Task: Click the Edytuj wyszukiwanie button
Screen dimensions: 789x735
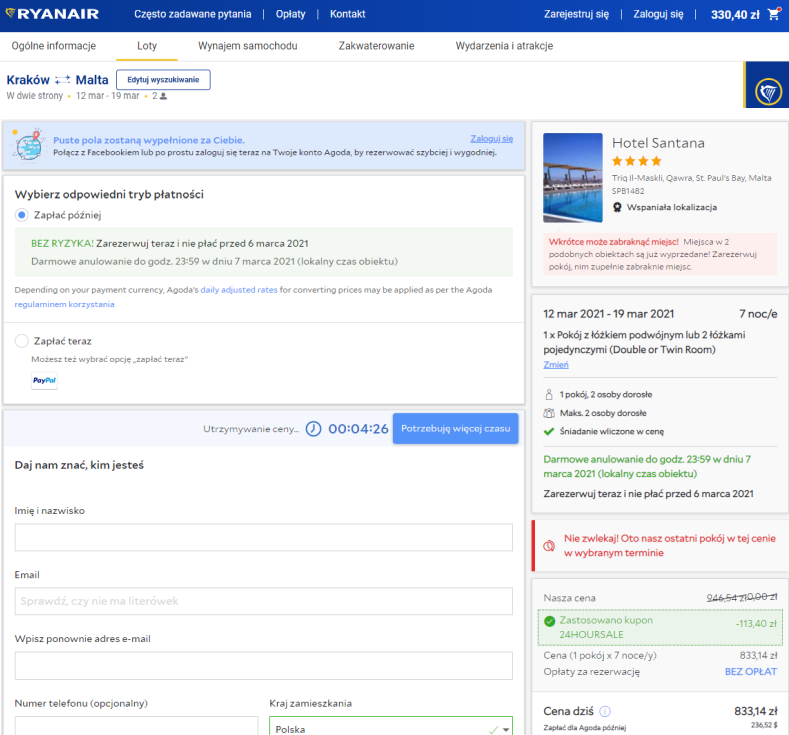Action: point(163,80)
